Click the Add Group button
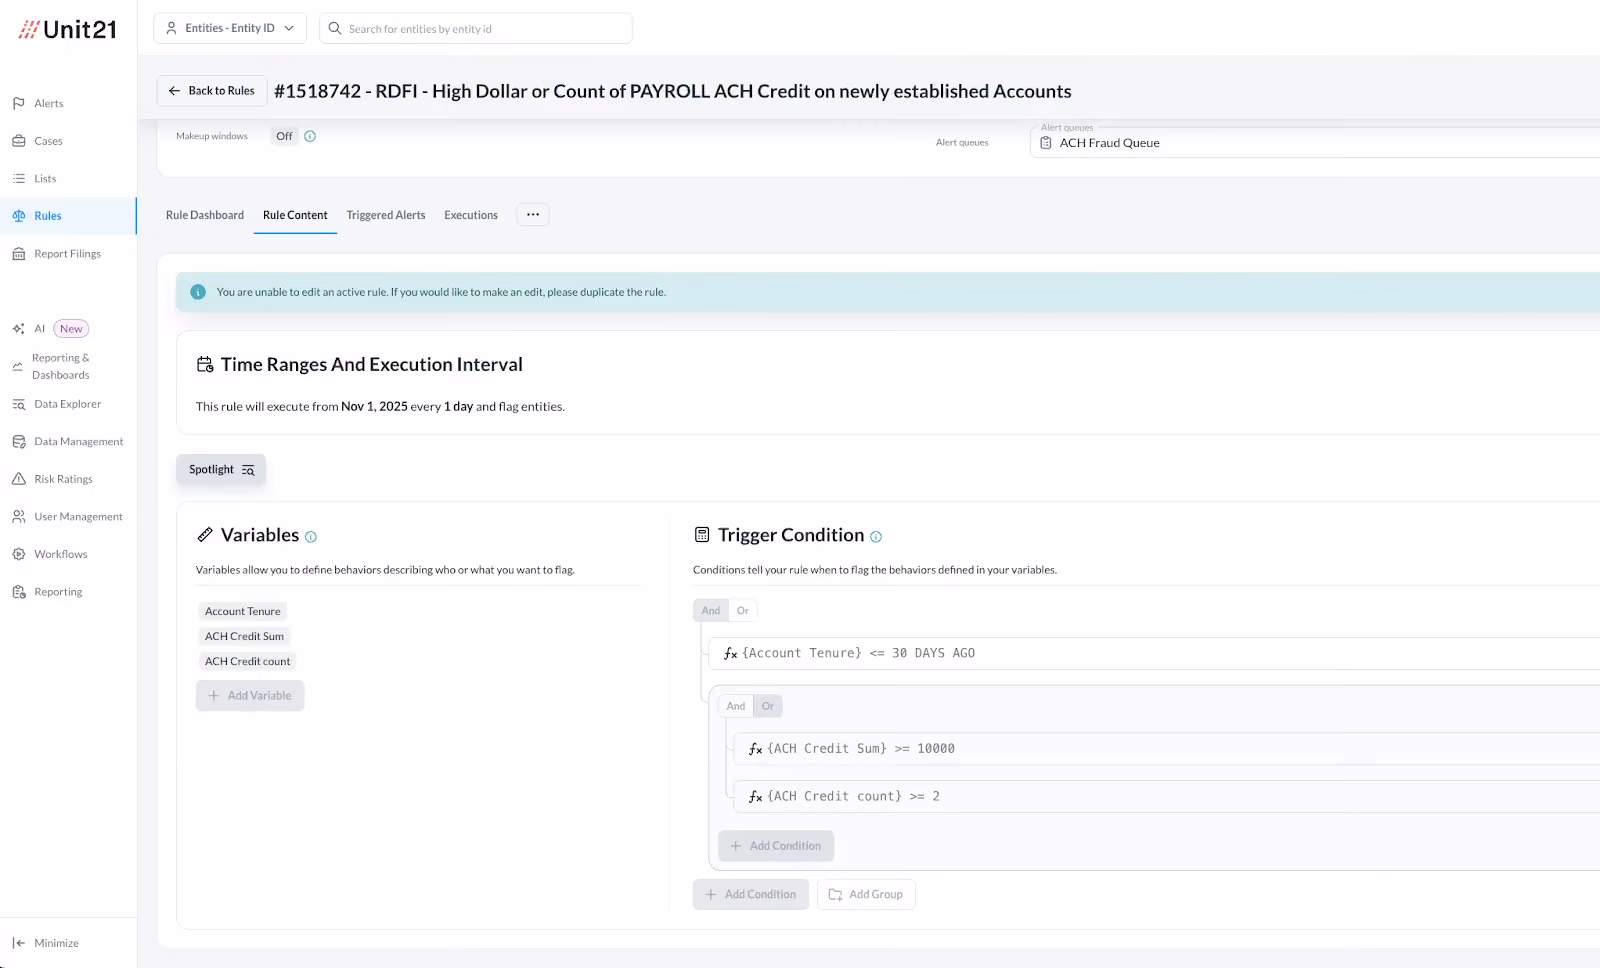 866,895
